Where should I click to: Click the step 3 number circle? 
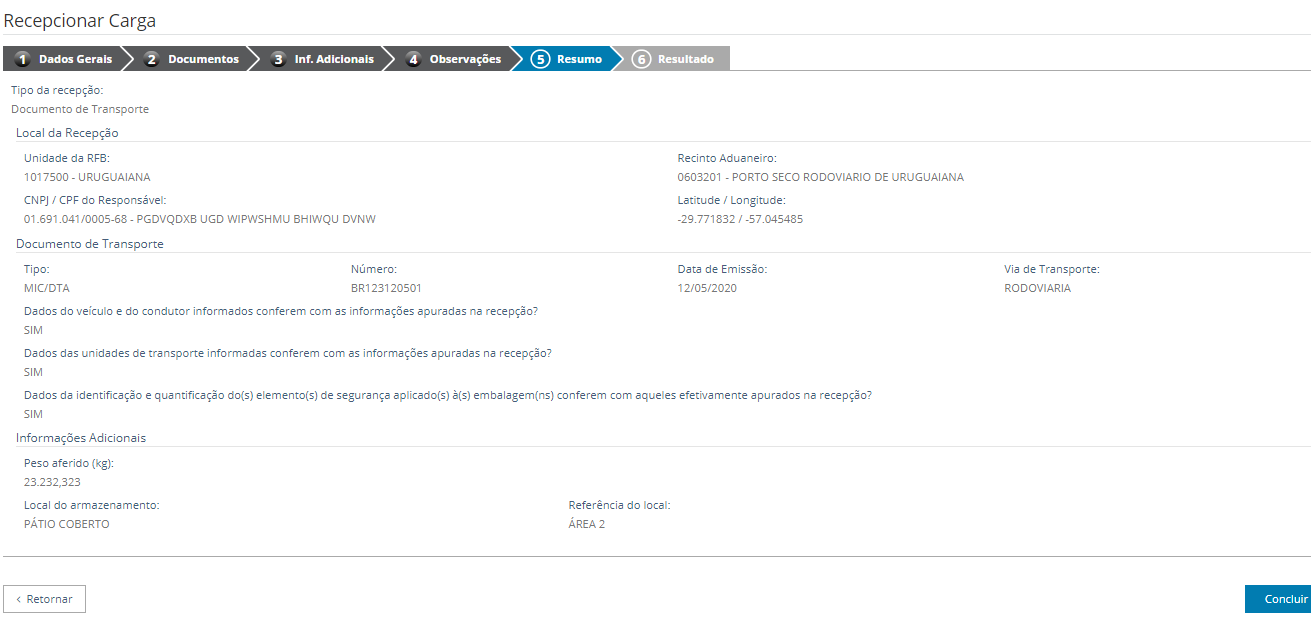pyautogui.click(x=279, y=59)
